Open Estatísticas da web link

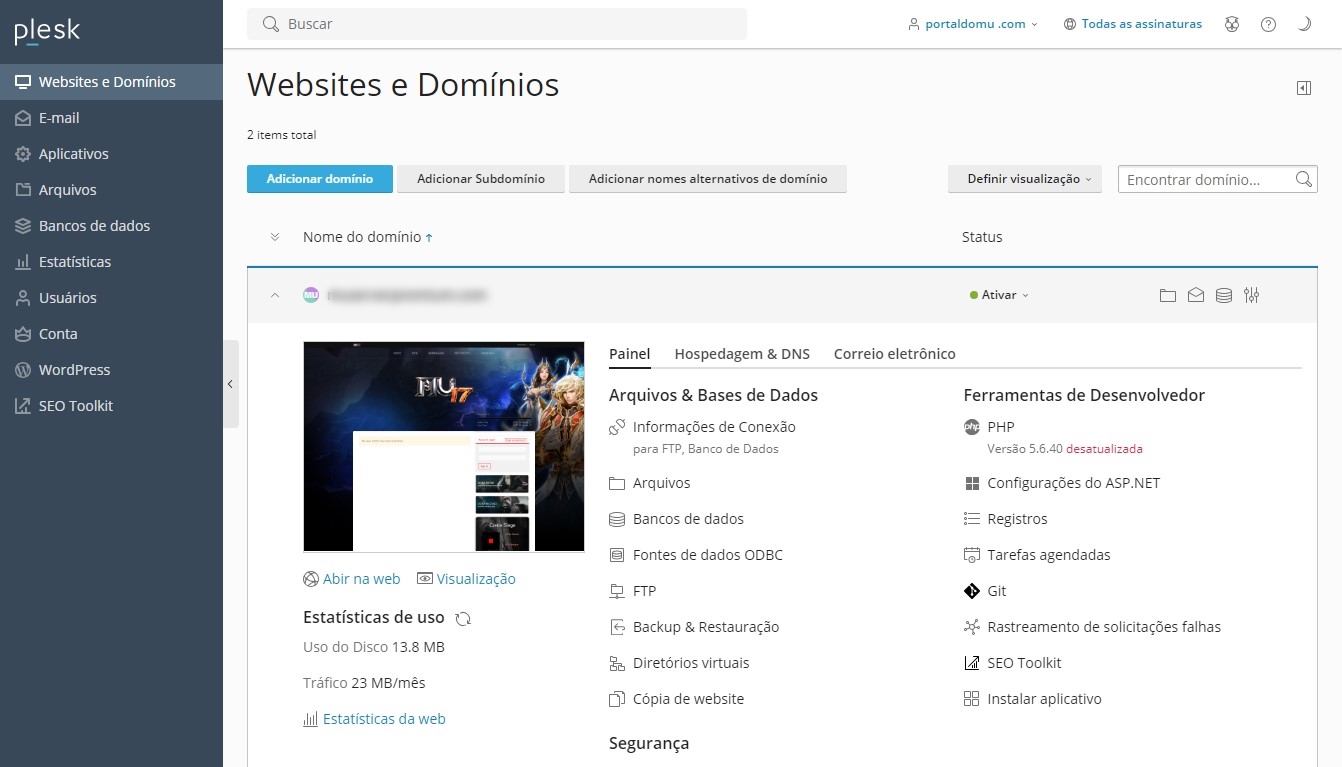point(374,719)
